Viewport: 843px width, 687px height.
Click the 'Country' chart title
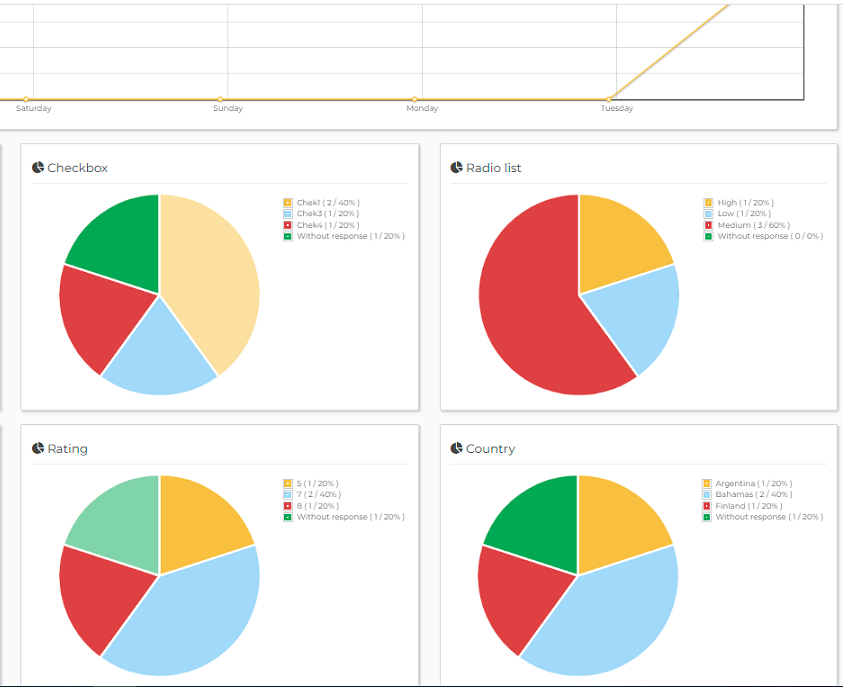coord(490,448)
